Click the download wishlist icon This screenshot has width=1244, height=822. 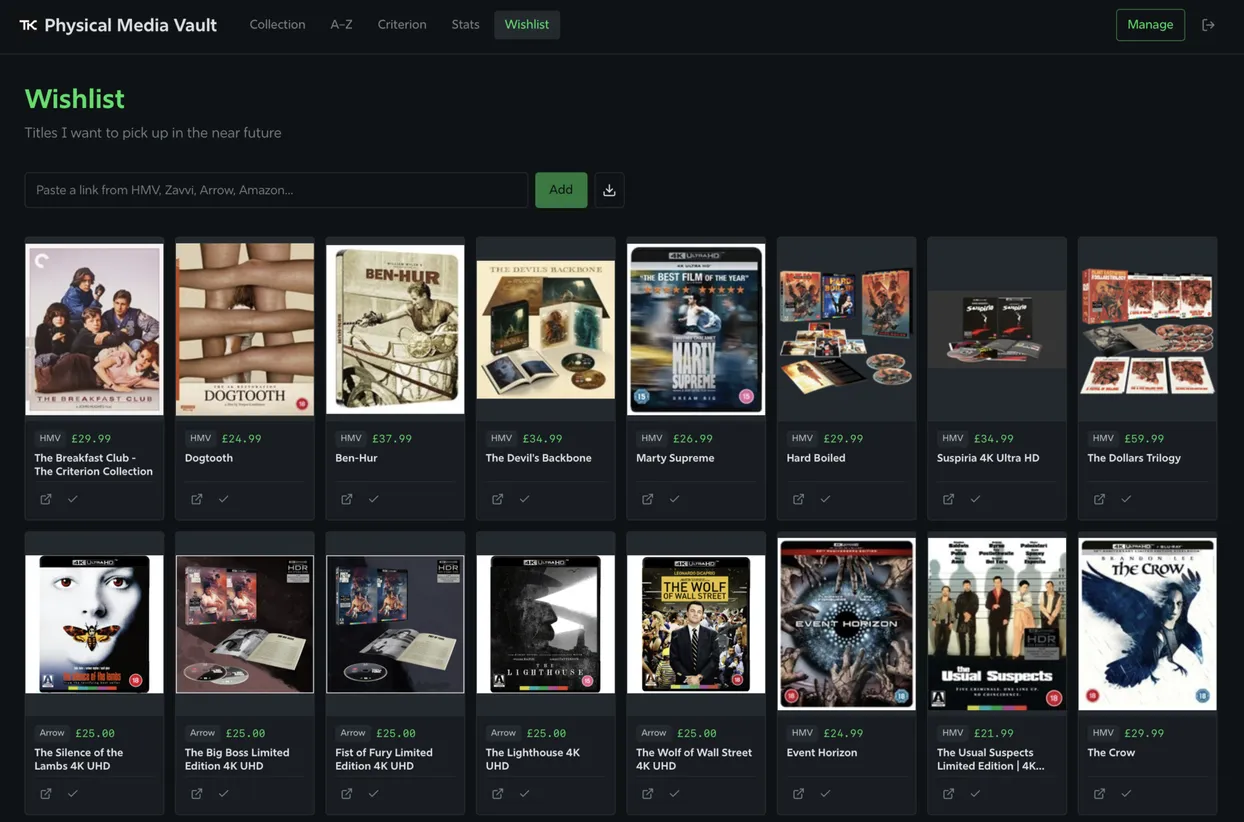pos(609,190)
